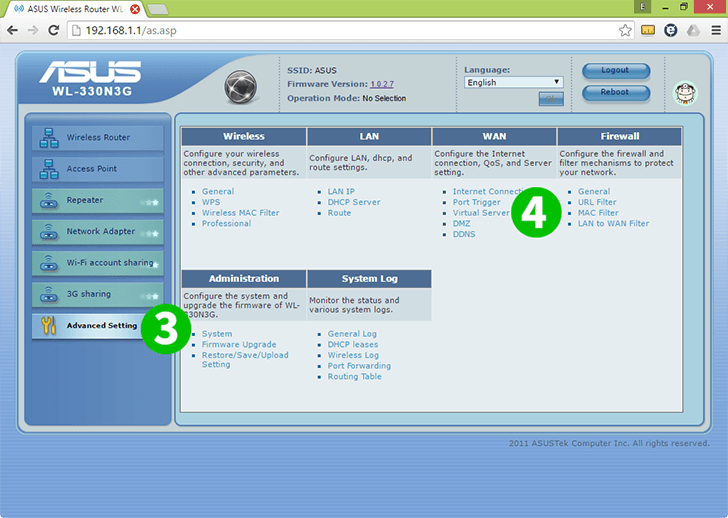This screenshot has height=518, width=728.
Task: Open Firewall General settings link
Action: pyautogui.click(x=594, y=192)
